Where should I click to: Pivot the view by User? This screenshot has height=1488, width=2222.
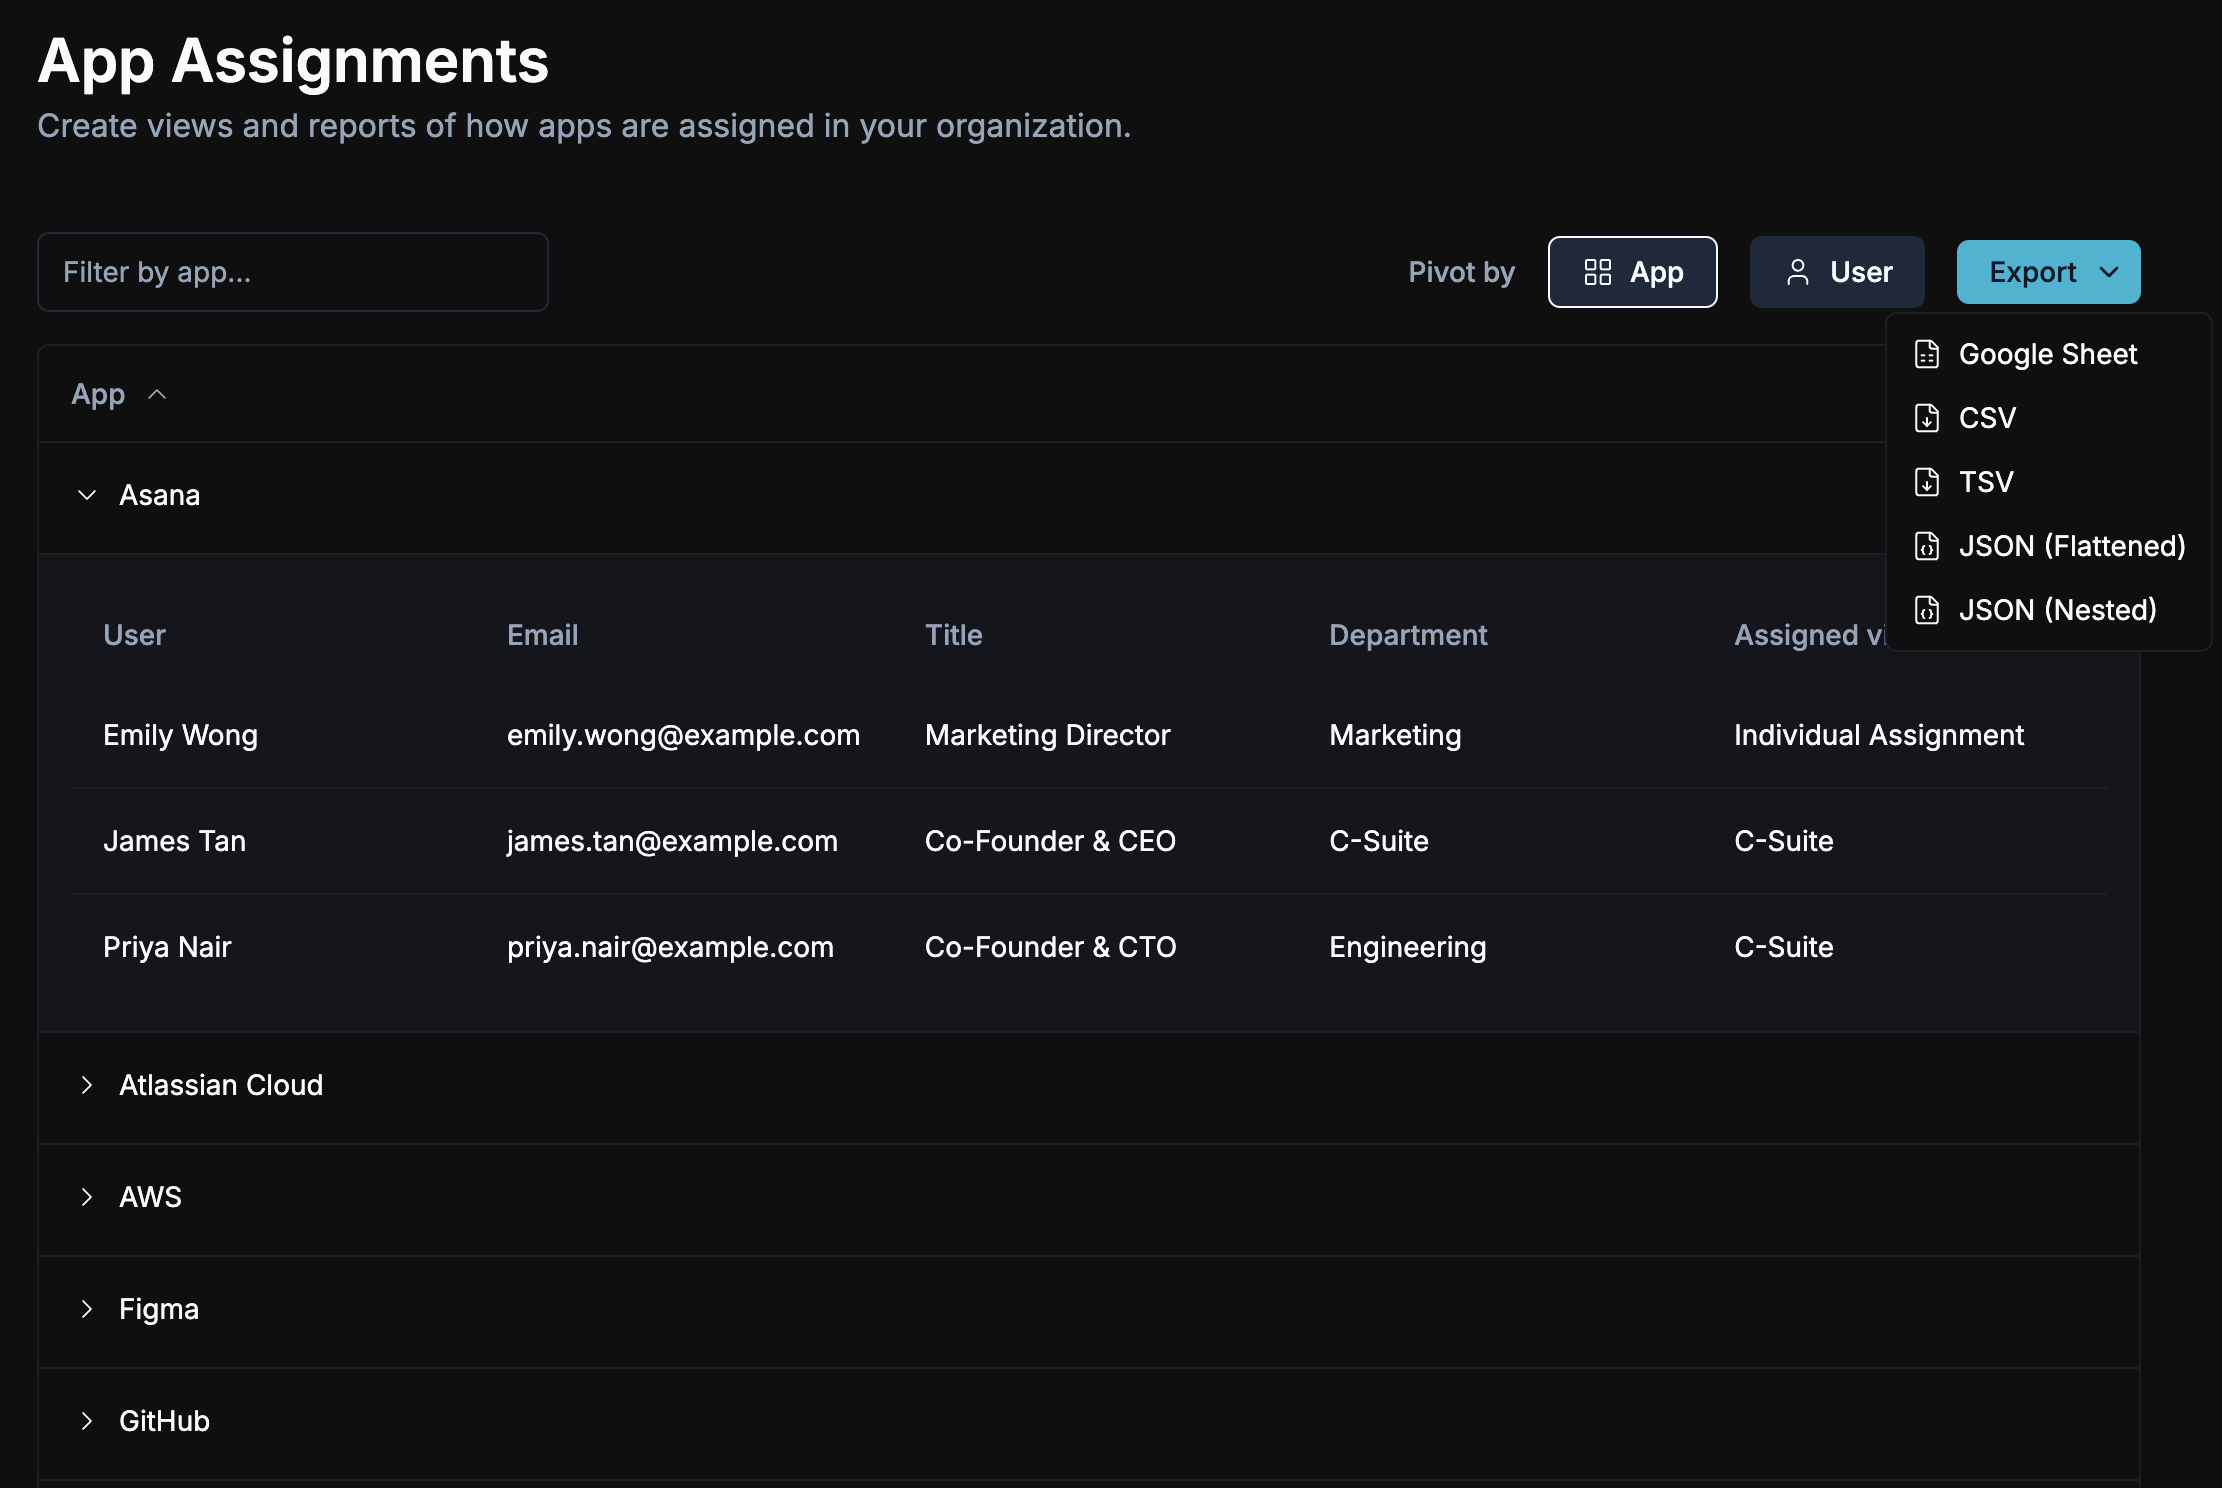pos(1836,272)
